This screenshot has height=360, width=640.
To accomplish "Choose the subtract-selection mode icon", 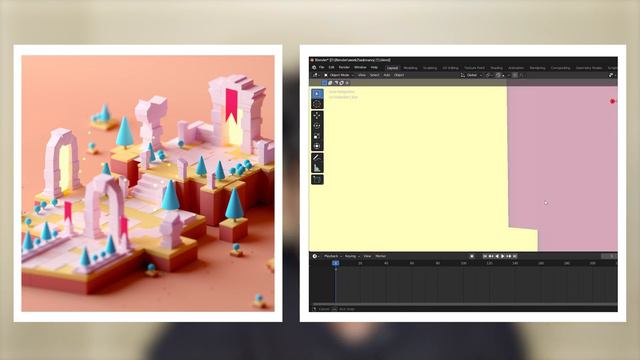I will click(x=336, y=83).
